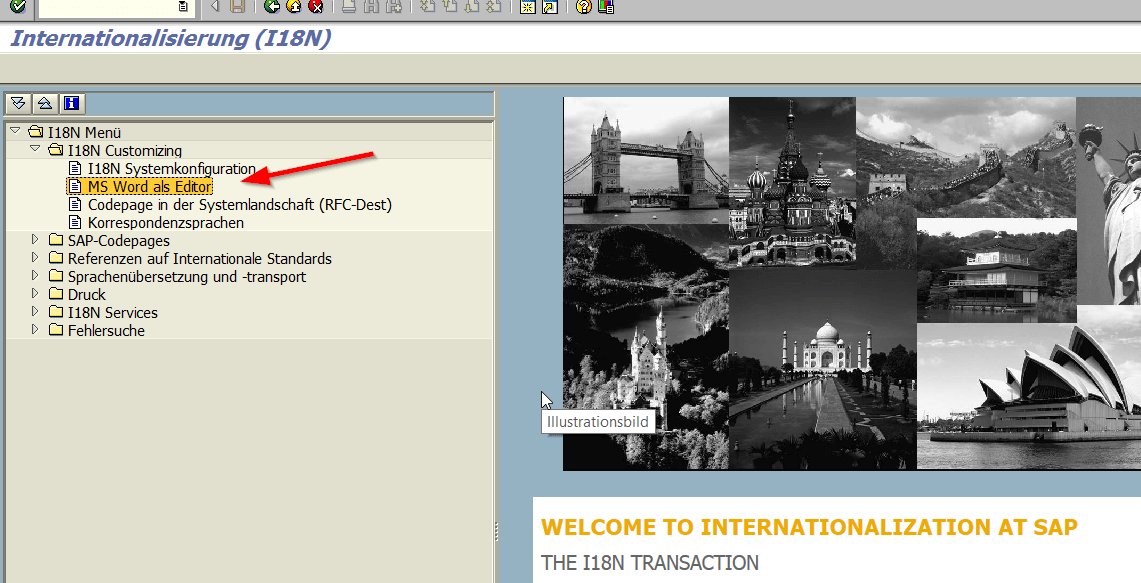Click the I18N Services label
The width and height of the screenshot is (1141, 583).
click(113, 313)
